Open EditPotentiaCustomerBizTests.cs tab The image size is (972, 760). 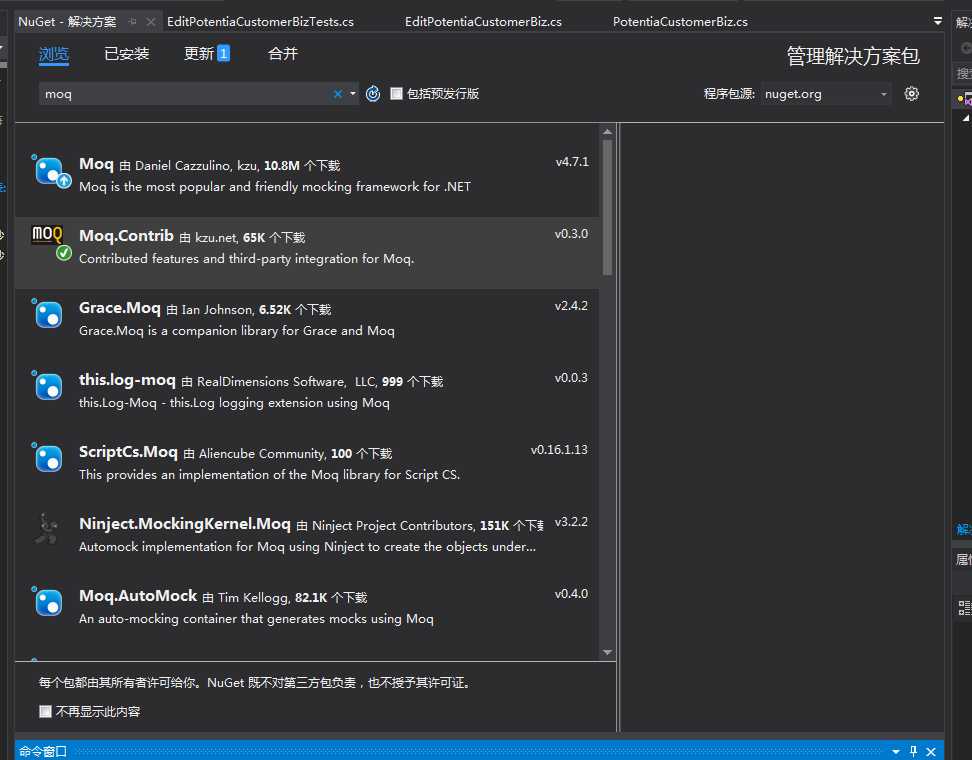(x=260, y=22)
